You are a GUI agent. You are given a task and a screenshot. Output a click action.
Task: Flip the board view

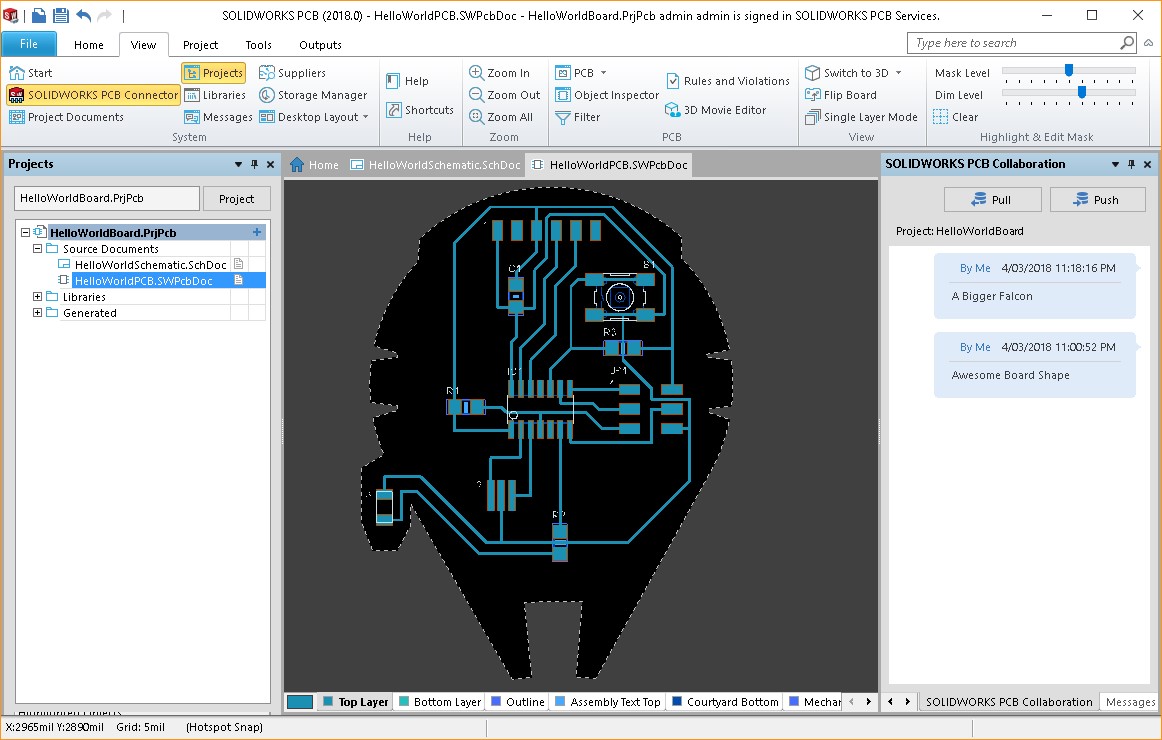coord(840,95)
